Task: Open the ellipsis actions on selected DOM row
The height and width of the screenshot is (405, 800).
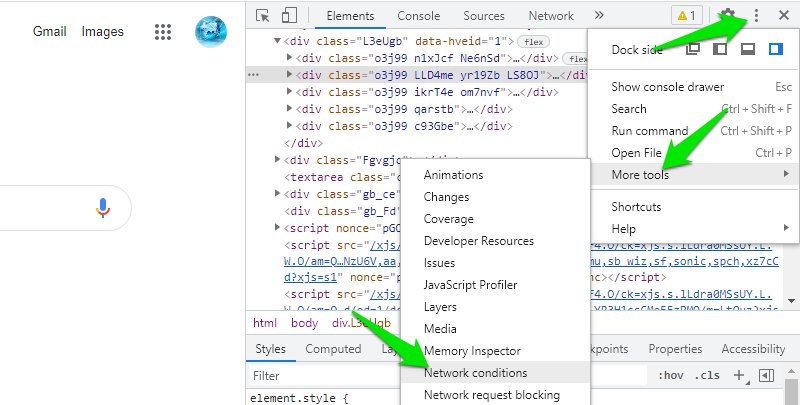Action: [x=253, y=75]
